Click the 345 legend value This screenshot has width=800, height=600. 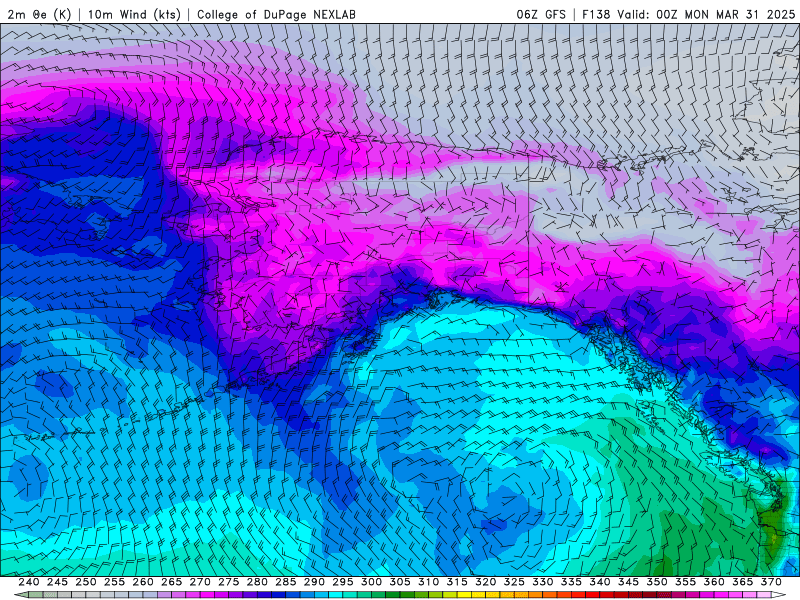tap(629, 582)
